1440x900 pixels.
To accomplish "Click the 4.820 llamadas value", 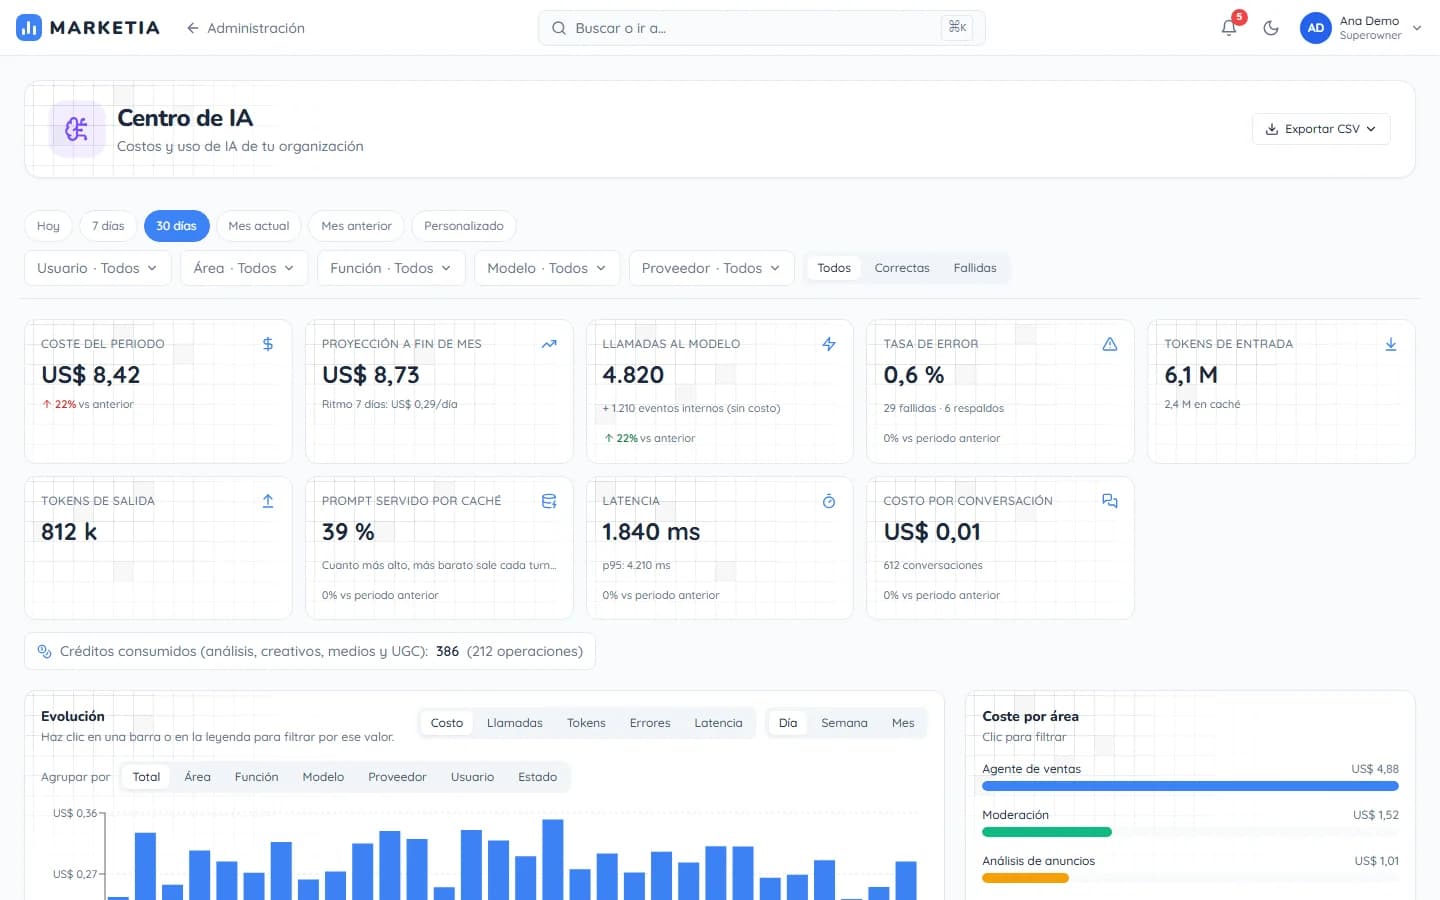I will (633, 375).
